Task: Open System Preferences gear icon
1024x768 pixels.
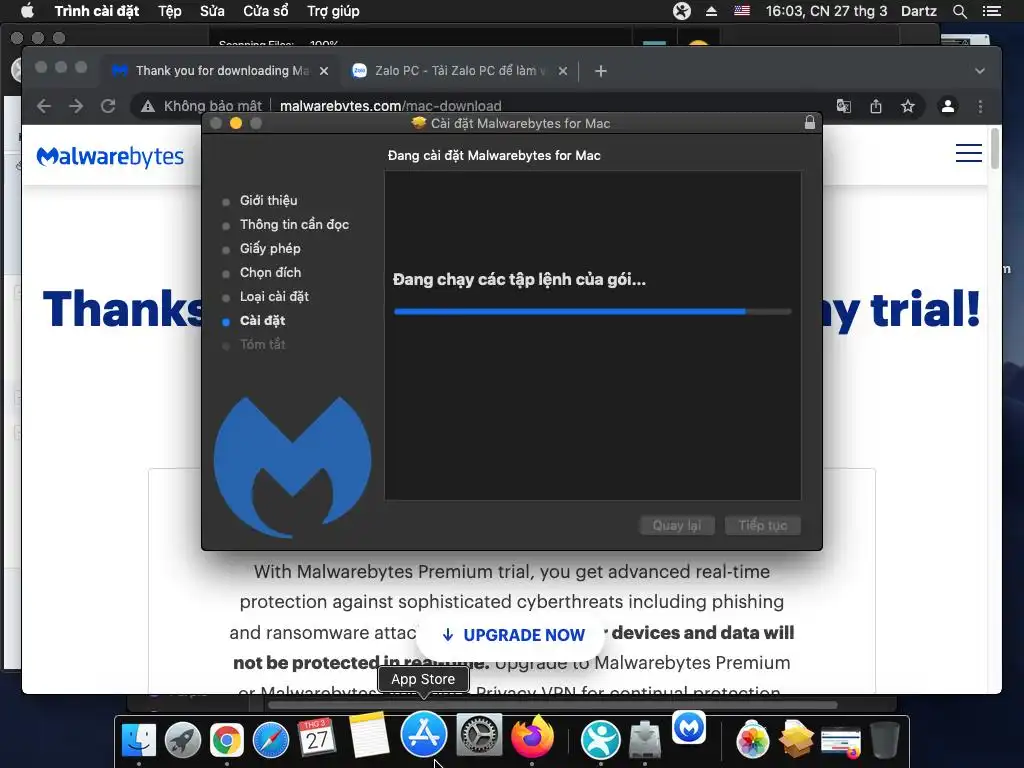Action: point(479,737)
